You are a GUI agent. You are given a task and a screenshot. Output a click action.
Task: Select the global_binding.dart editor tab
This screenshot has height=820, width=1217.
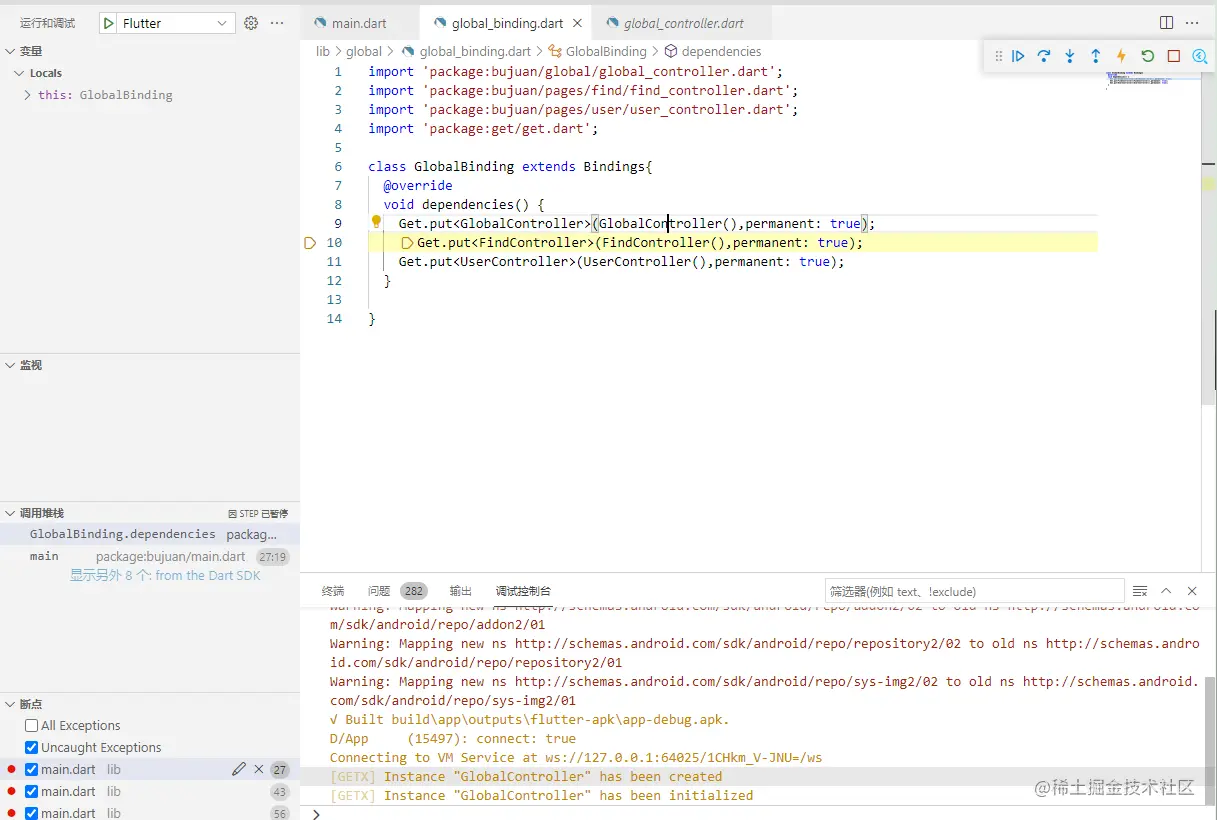(506, 23)
